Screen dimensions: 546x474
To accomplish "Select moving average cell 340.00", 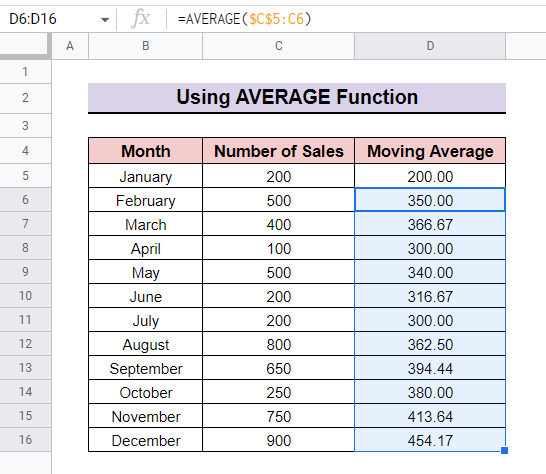I will (x=430, y=272).
